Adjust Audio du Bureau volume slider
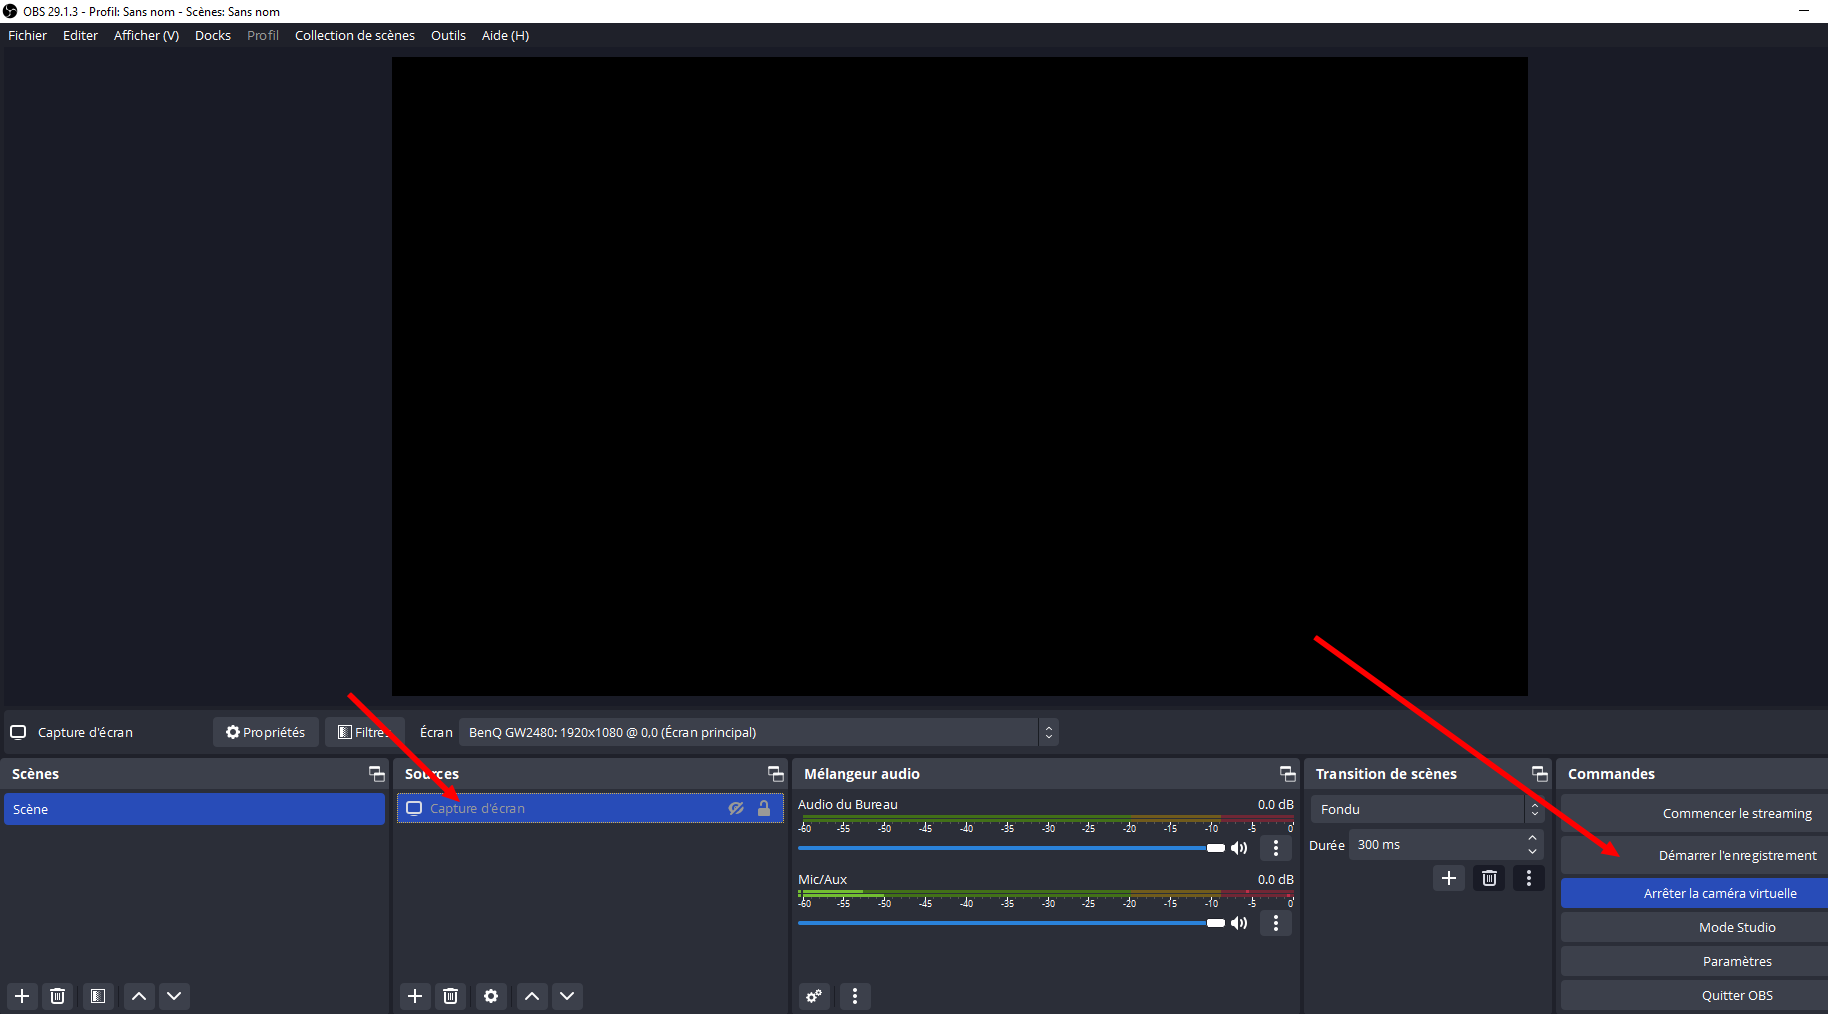1828x1014 pixels. click(1011, 848)
